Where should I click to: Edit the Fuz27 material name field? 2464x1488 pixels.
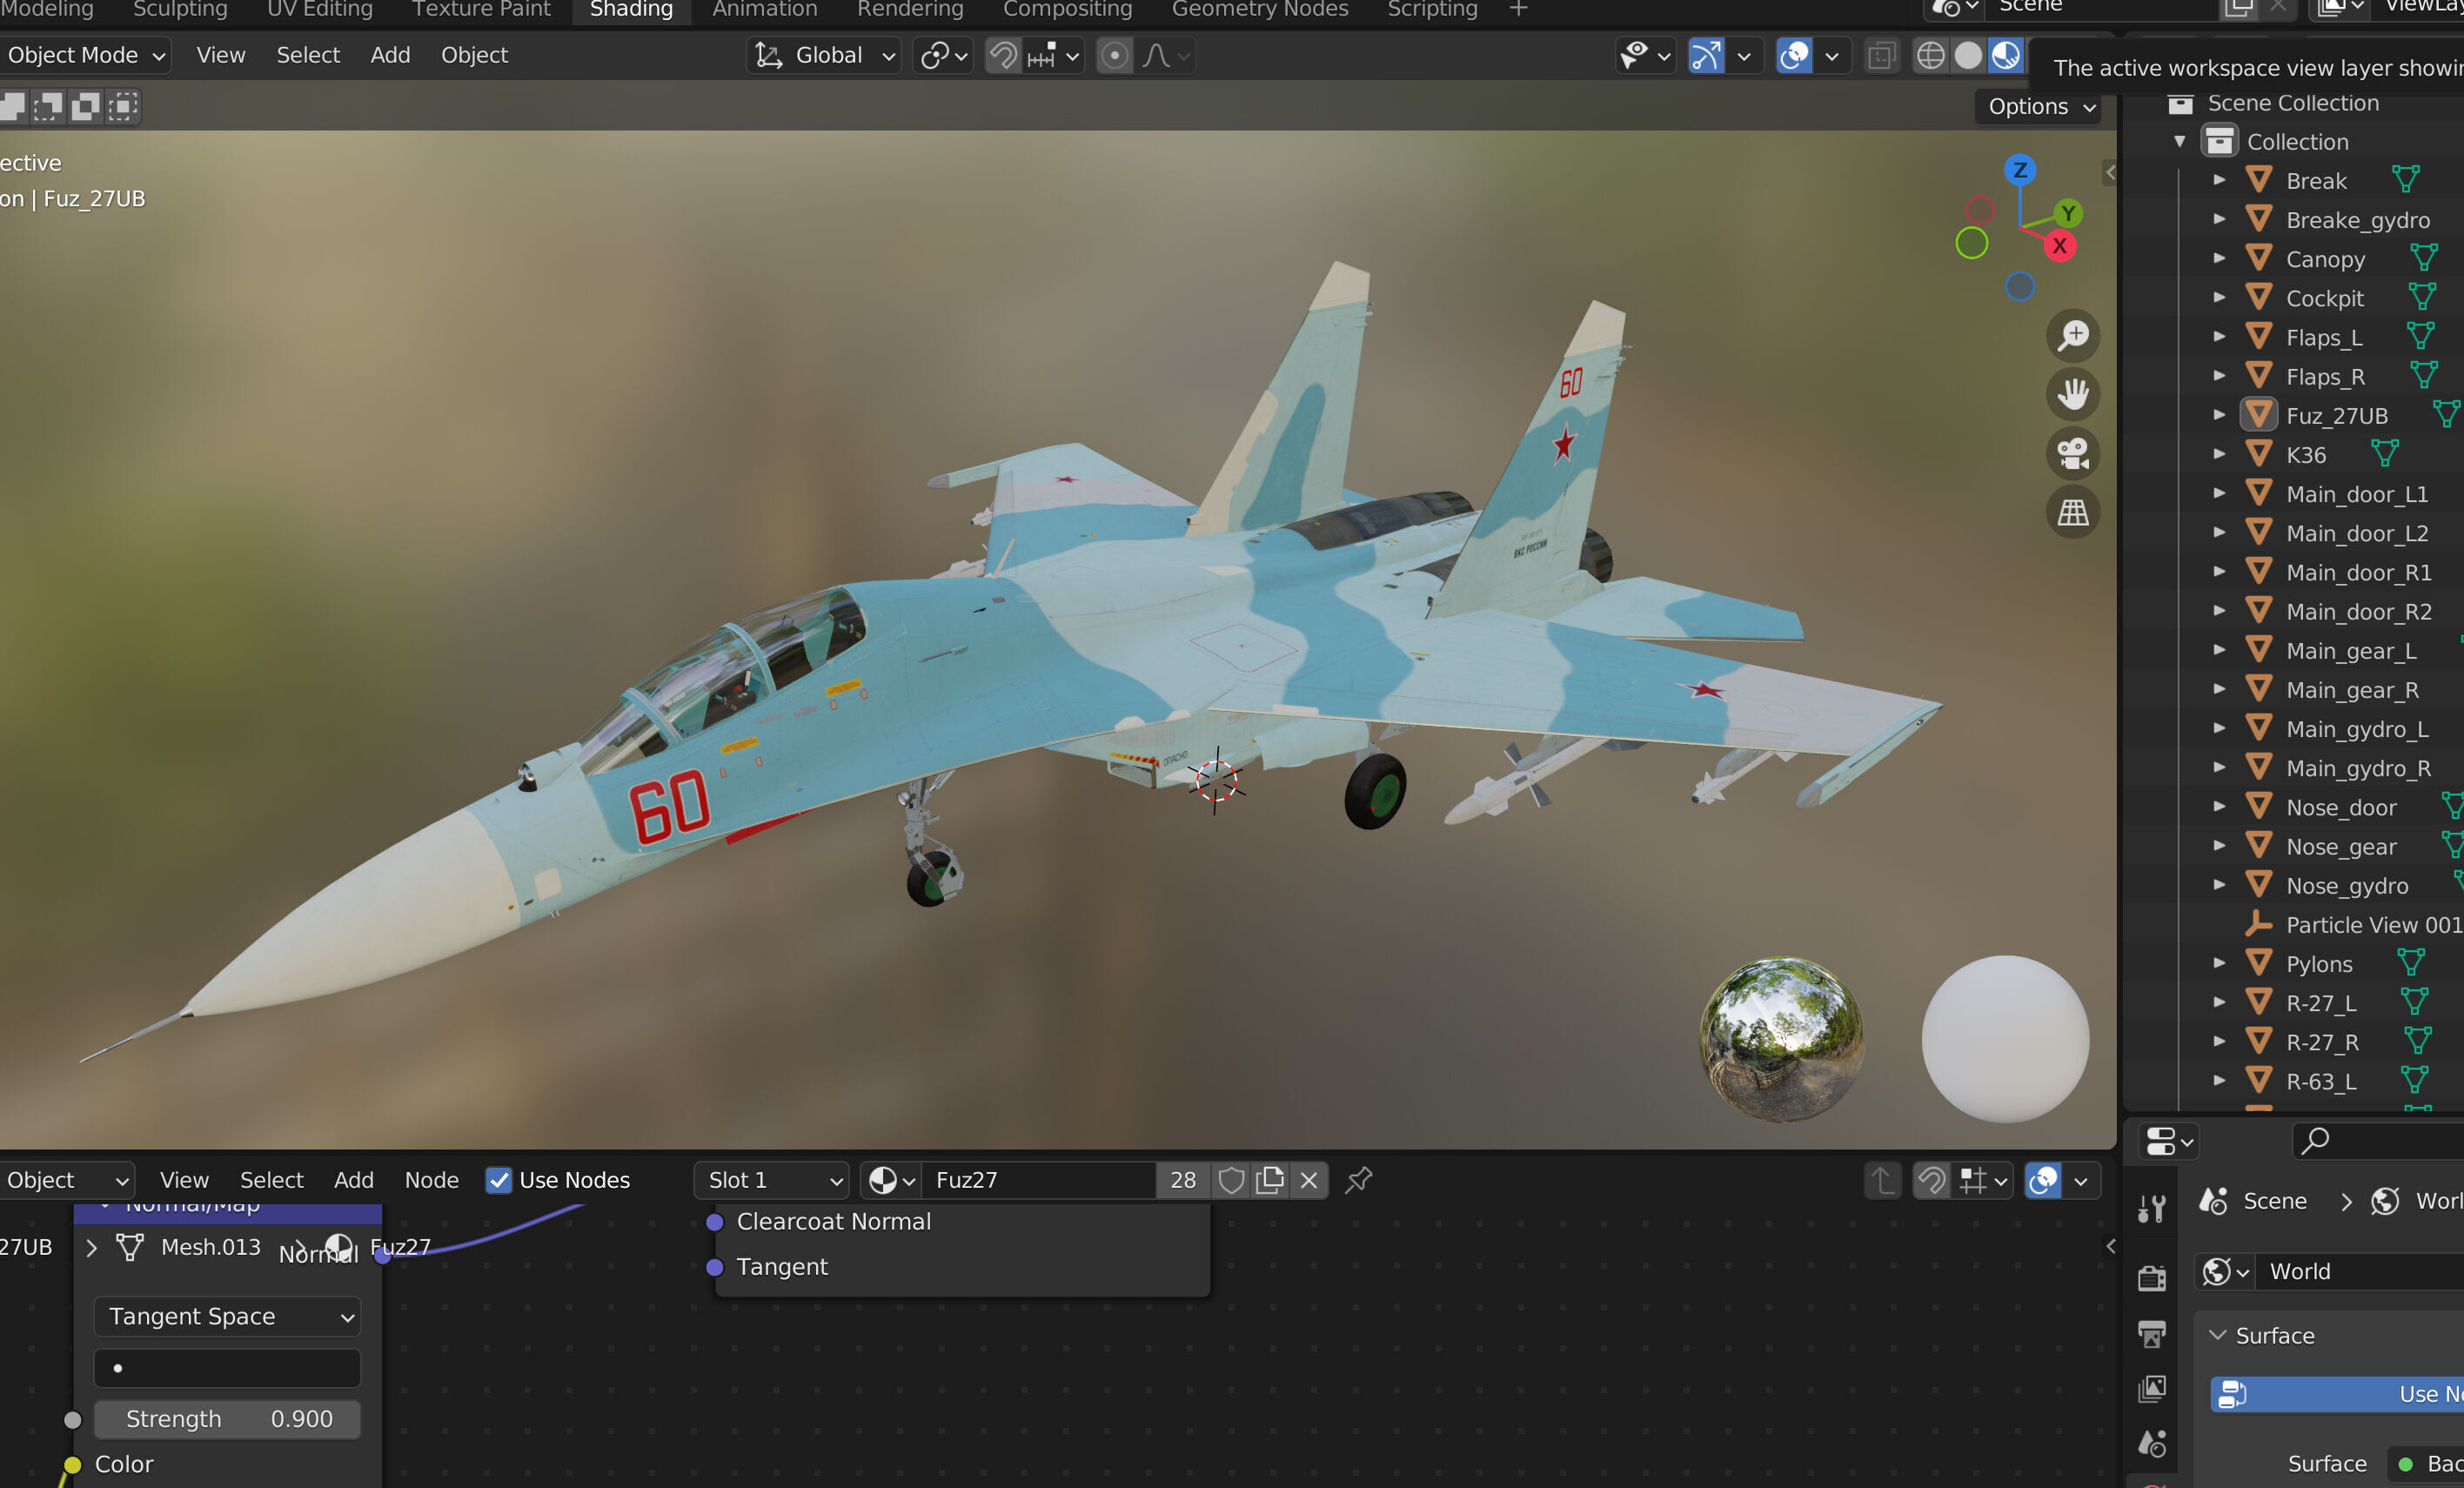pyautogui.click(x=1039, y=1180)
